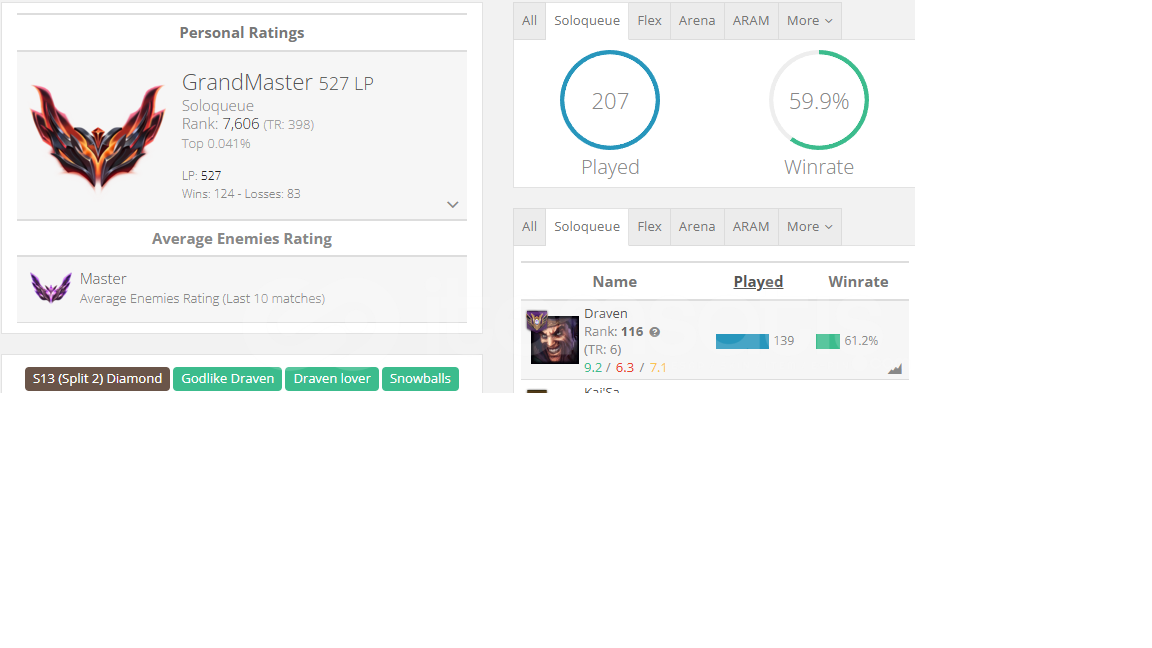The height and width of the screenshot is (648, 1152).
Task: Select ARAM tab above the champions table
Action: pos(751,226)
